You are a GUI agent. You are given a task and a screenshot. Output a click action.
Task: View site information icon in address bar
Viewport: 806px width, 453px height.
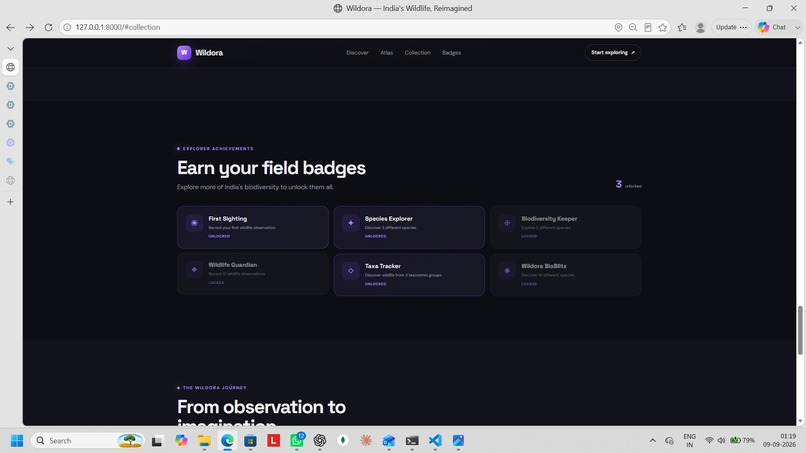coord(67,27)
